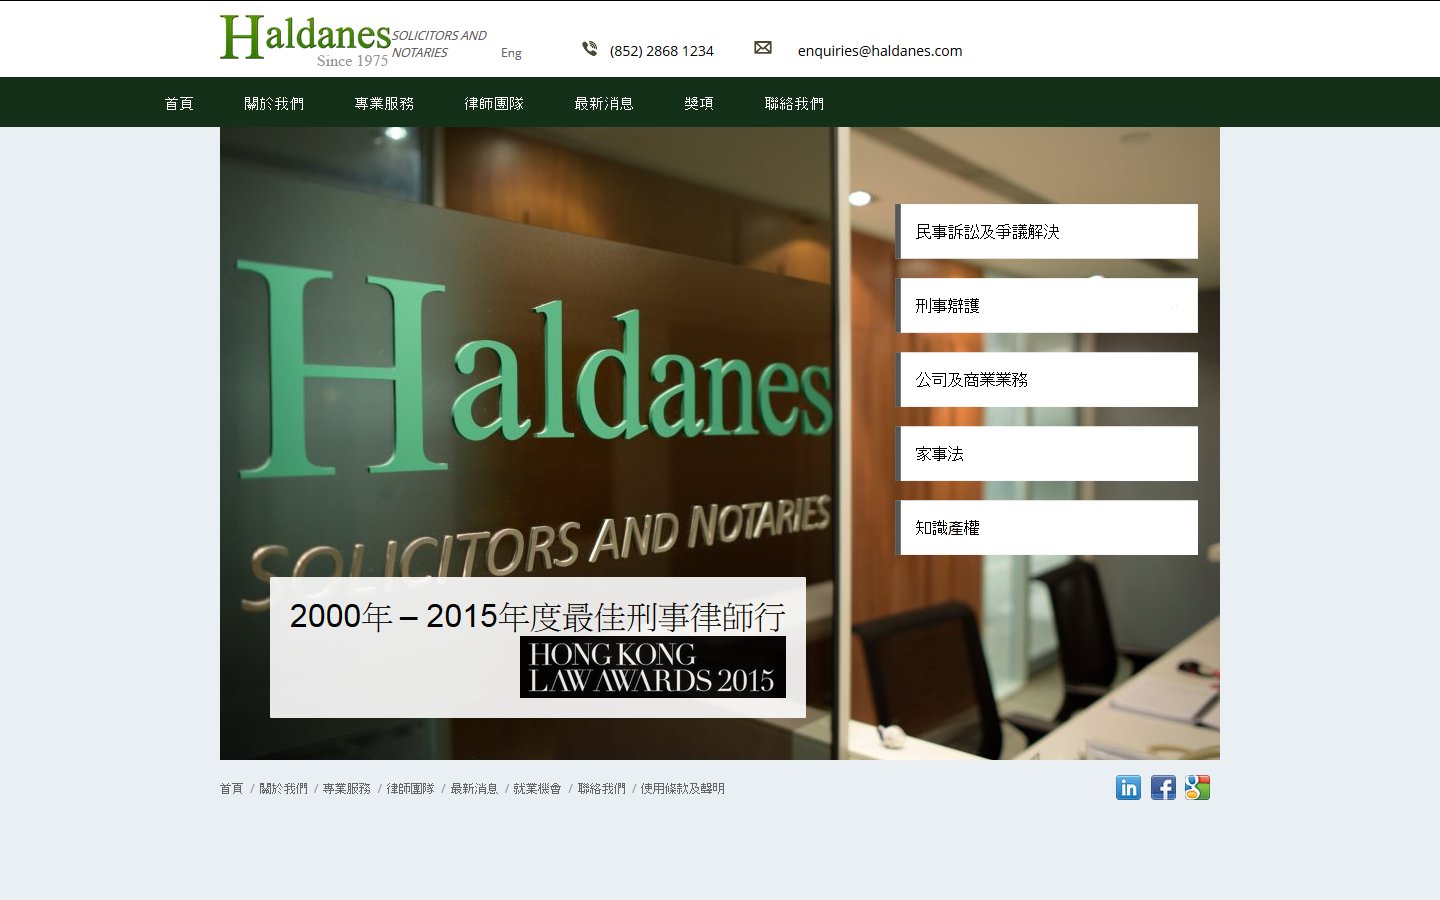
Task: Select the 家事法 service button
Action: [1046, 453]
